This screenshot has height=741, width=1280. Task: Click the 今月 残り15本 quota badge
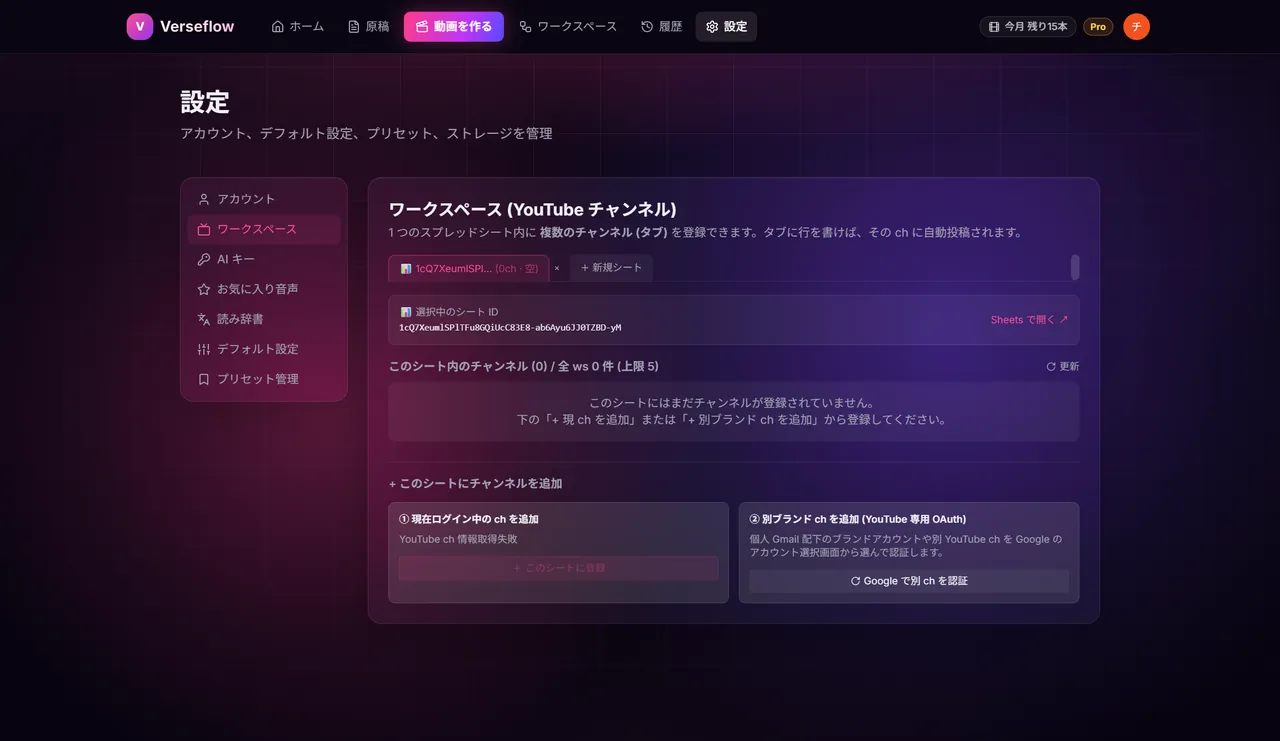pos(1028,27)
